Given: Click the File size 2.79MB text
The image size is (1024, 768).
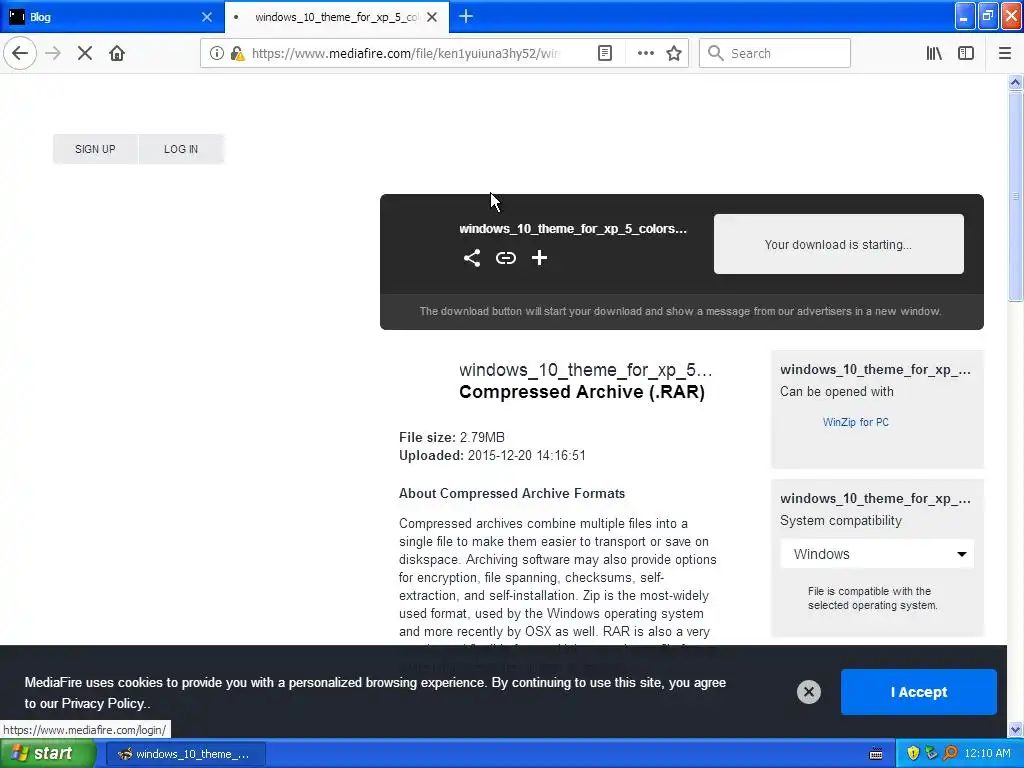Looking at the screenshot, I should pyautogui.click(x=452, y=437).
